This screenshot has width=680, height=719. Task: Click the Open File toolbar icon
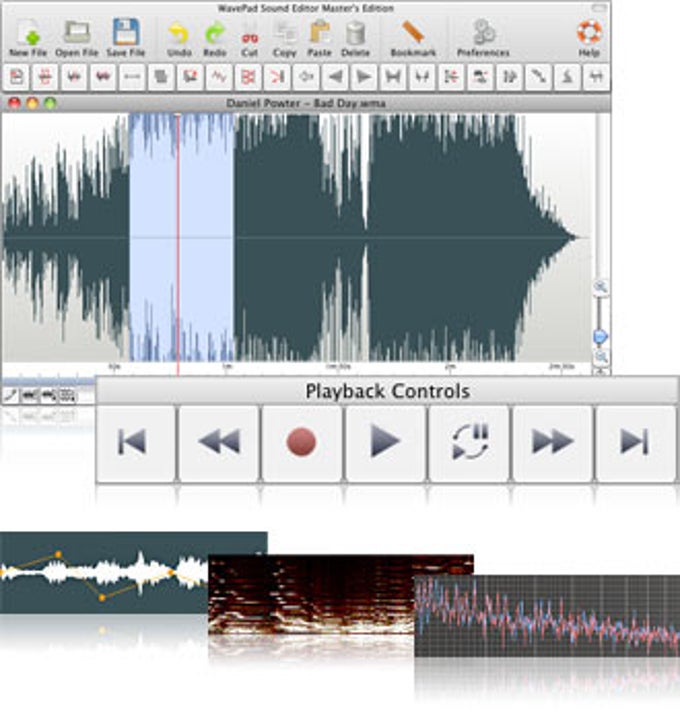(x=77, y=38)
